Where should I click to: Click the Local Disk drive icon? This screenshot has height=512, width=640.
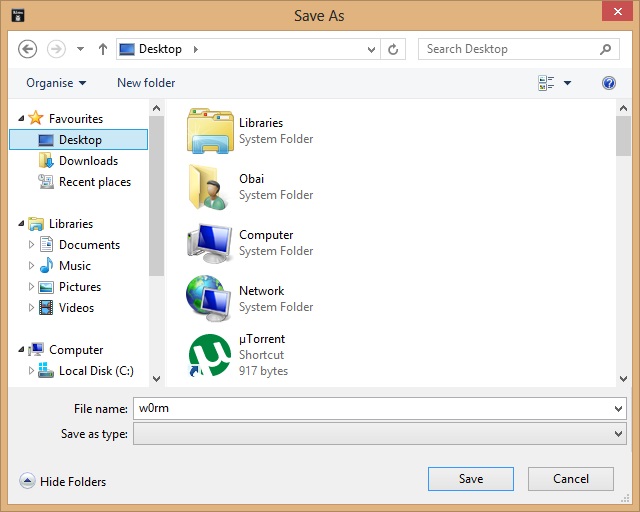[46, 370]
